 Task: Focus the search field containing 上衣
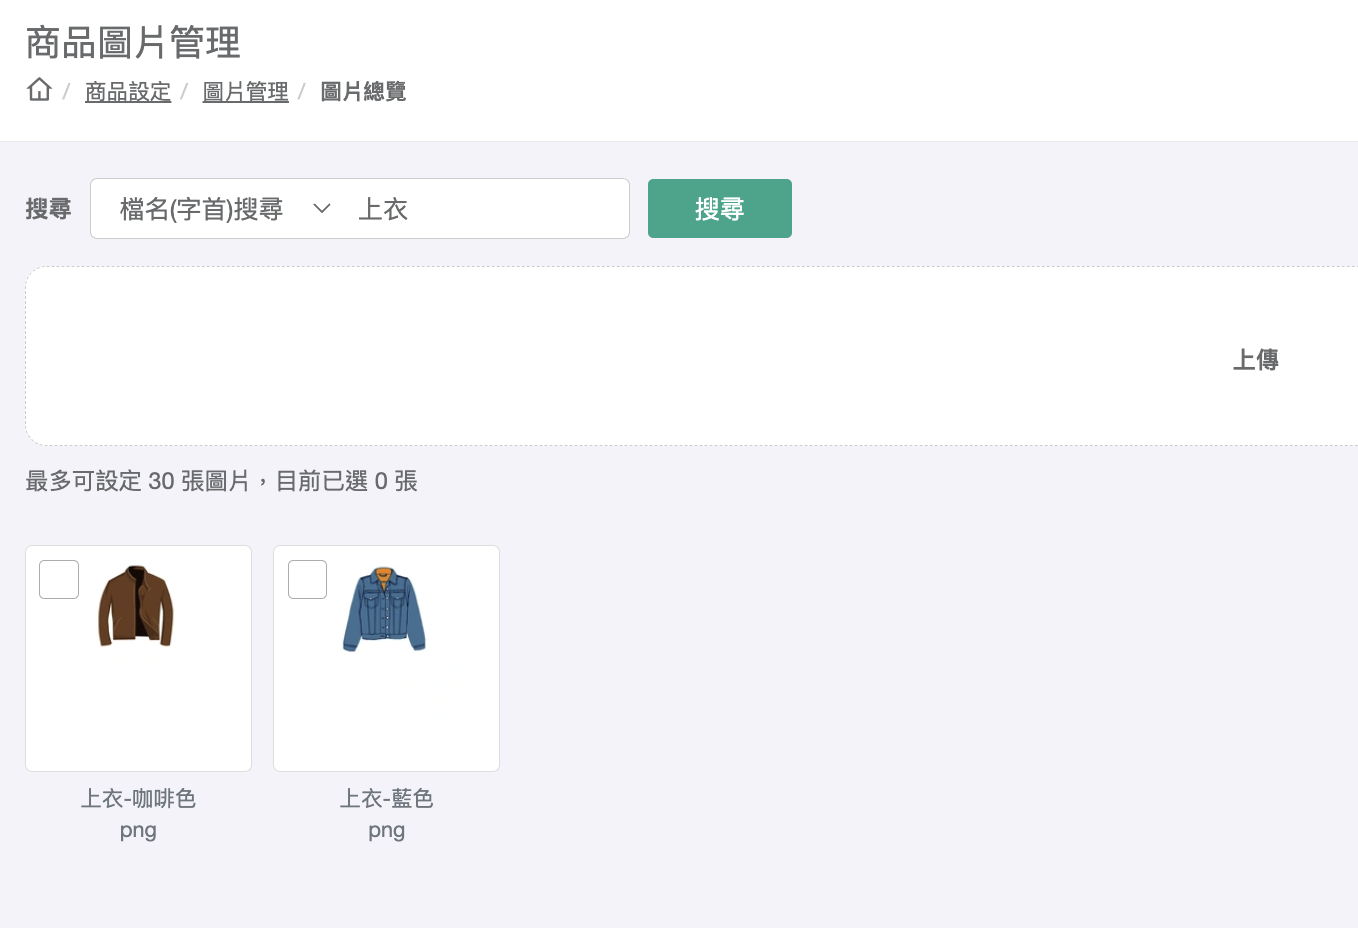[x=480, y=209]
